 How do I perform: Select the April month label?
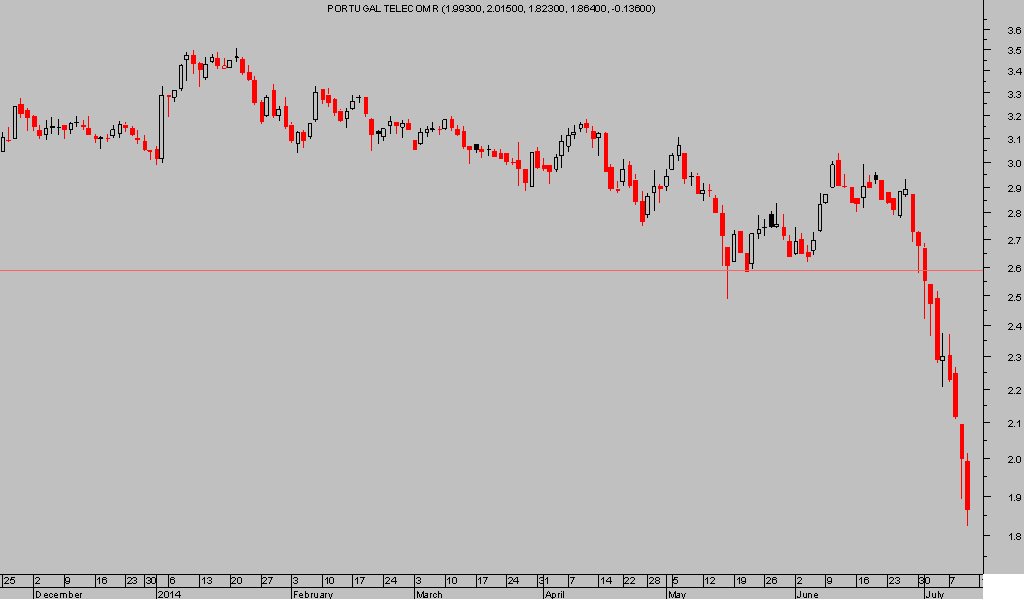coord(555,594)
